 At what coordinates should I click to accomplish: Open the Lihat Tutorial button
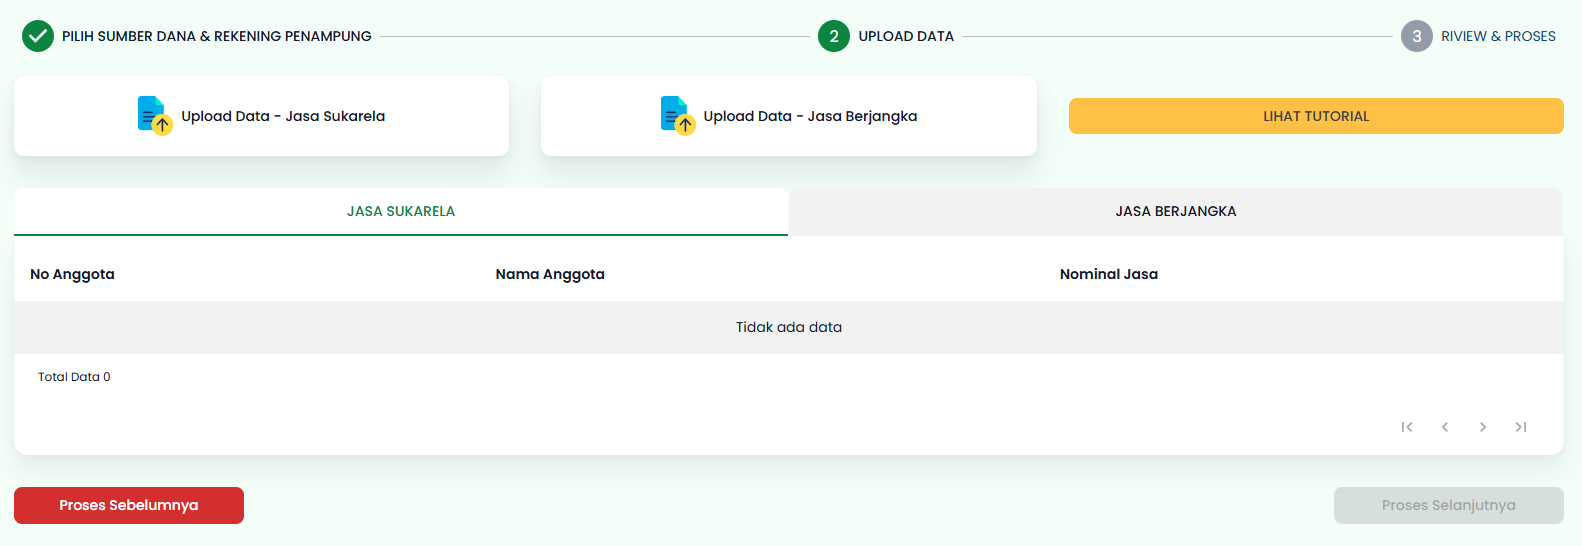pyautogui.click(x=1315, y=116)
